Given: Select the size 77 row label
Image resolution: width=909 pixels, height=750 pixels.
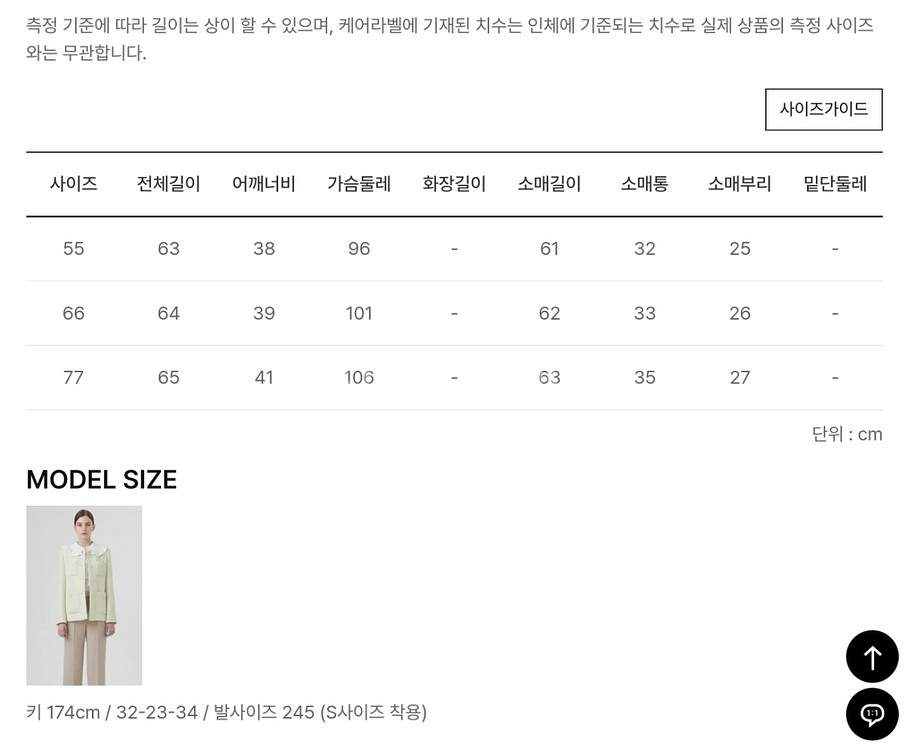Looking at the screenshot, I should point(74,378).
